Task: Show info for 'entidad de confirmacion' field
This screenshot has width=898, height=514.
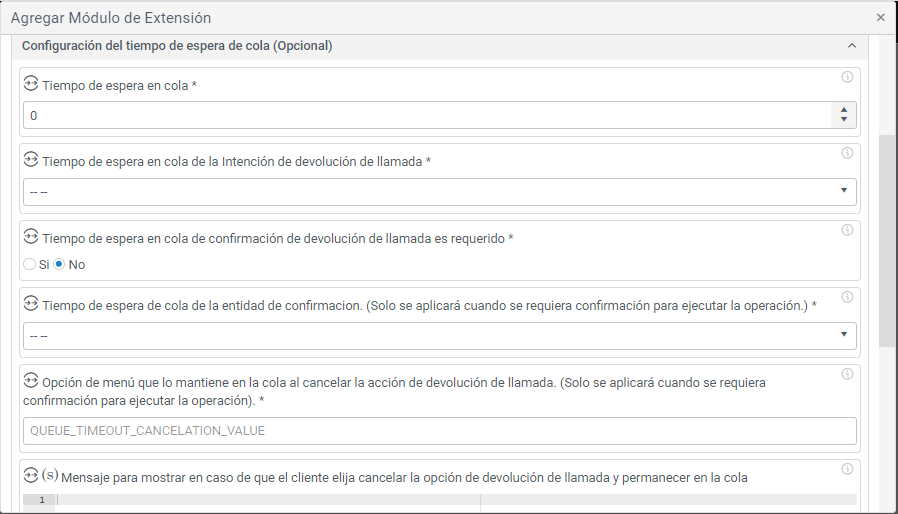Action: click(847, 297)
